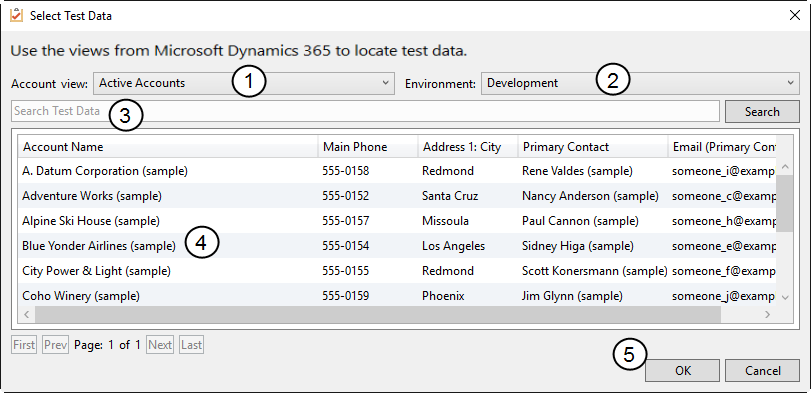Click the someone_i@ email cell

tap(724, 171)
